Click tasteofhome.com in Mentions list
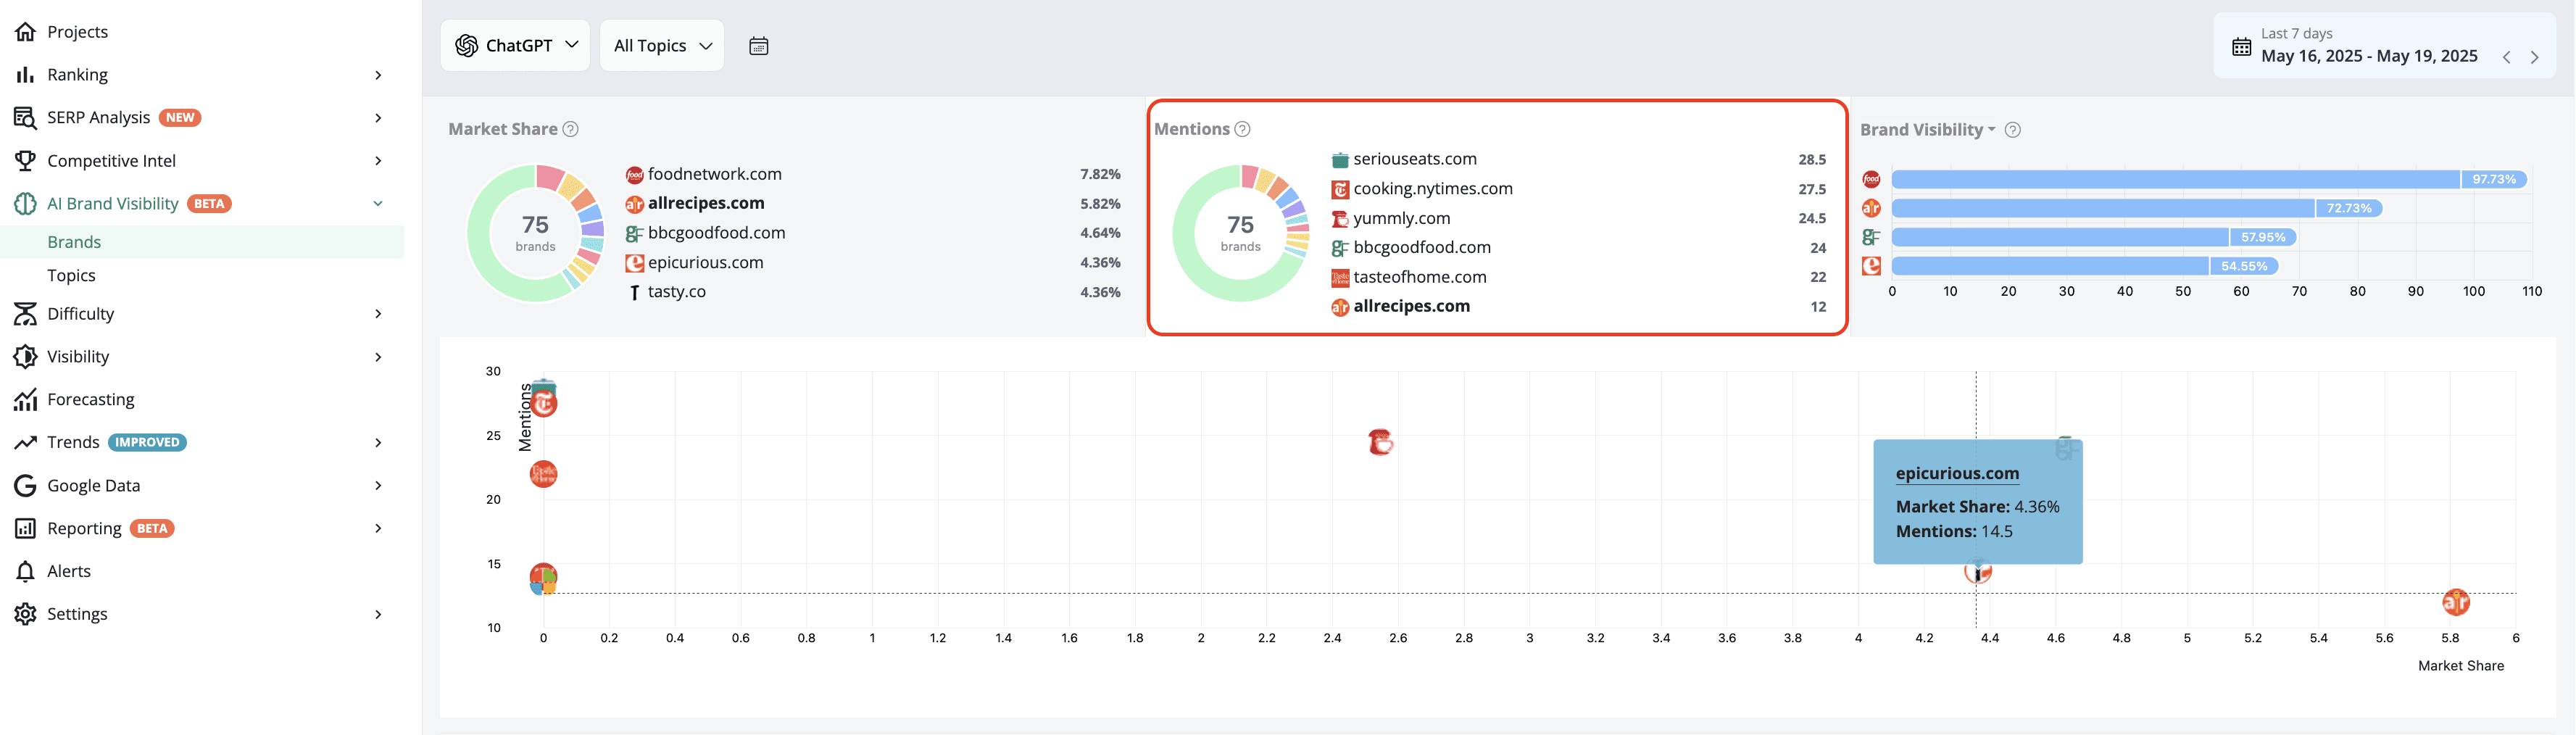Image resolution: width=2576 pixels, height=735 pixels. (1420, 277)
